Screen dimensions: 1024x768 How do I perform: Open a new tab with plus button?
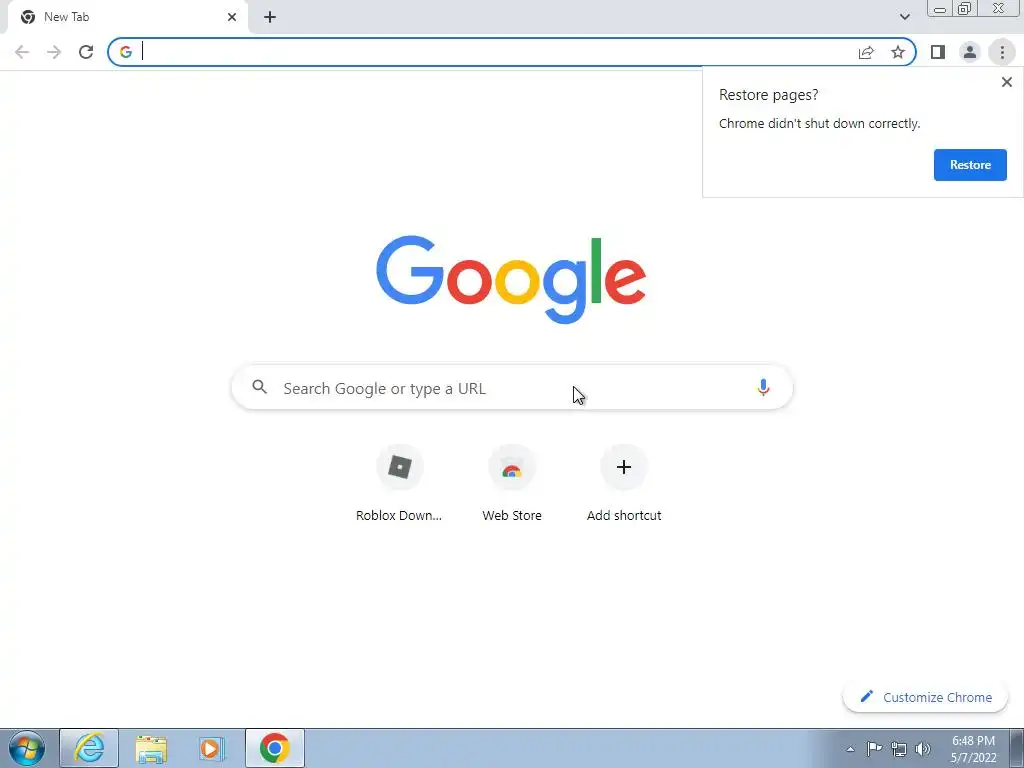(270, 17)
